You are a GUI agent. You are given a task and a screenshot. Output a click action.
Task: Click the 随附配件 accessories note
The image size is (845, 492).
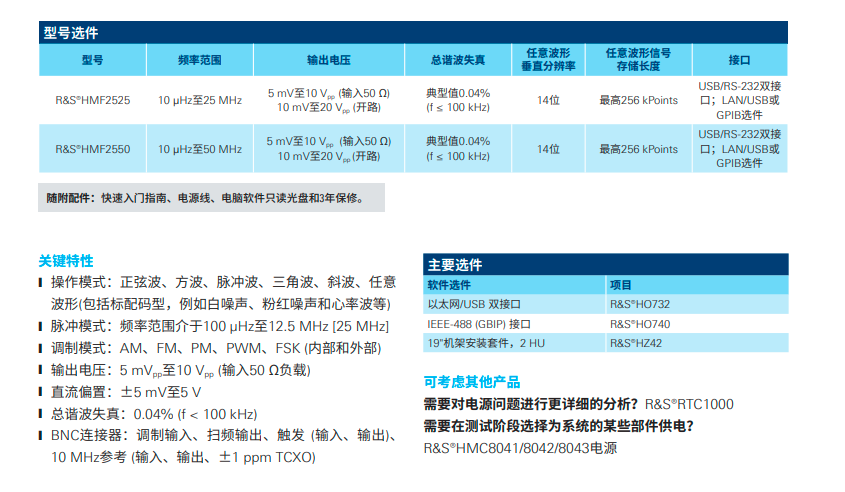(211, 198)
